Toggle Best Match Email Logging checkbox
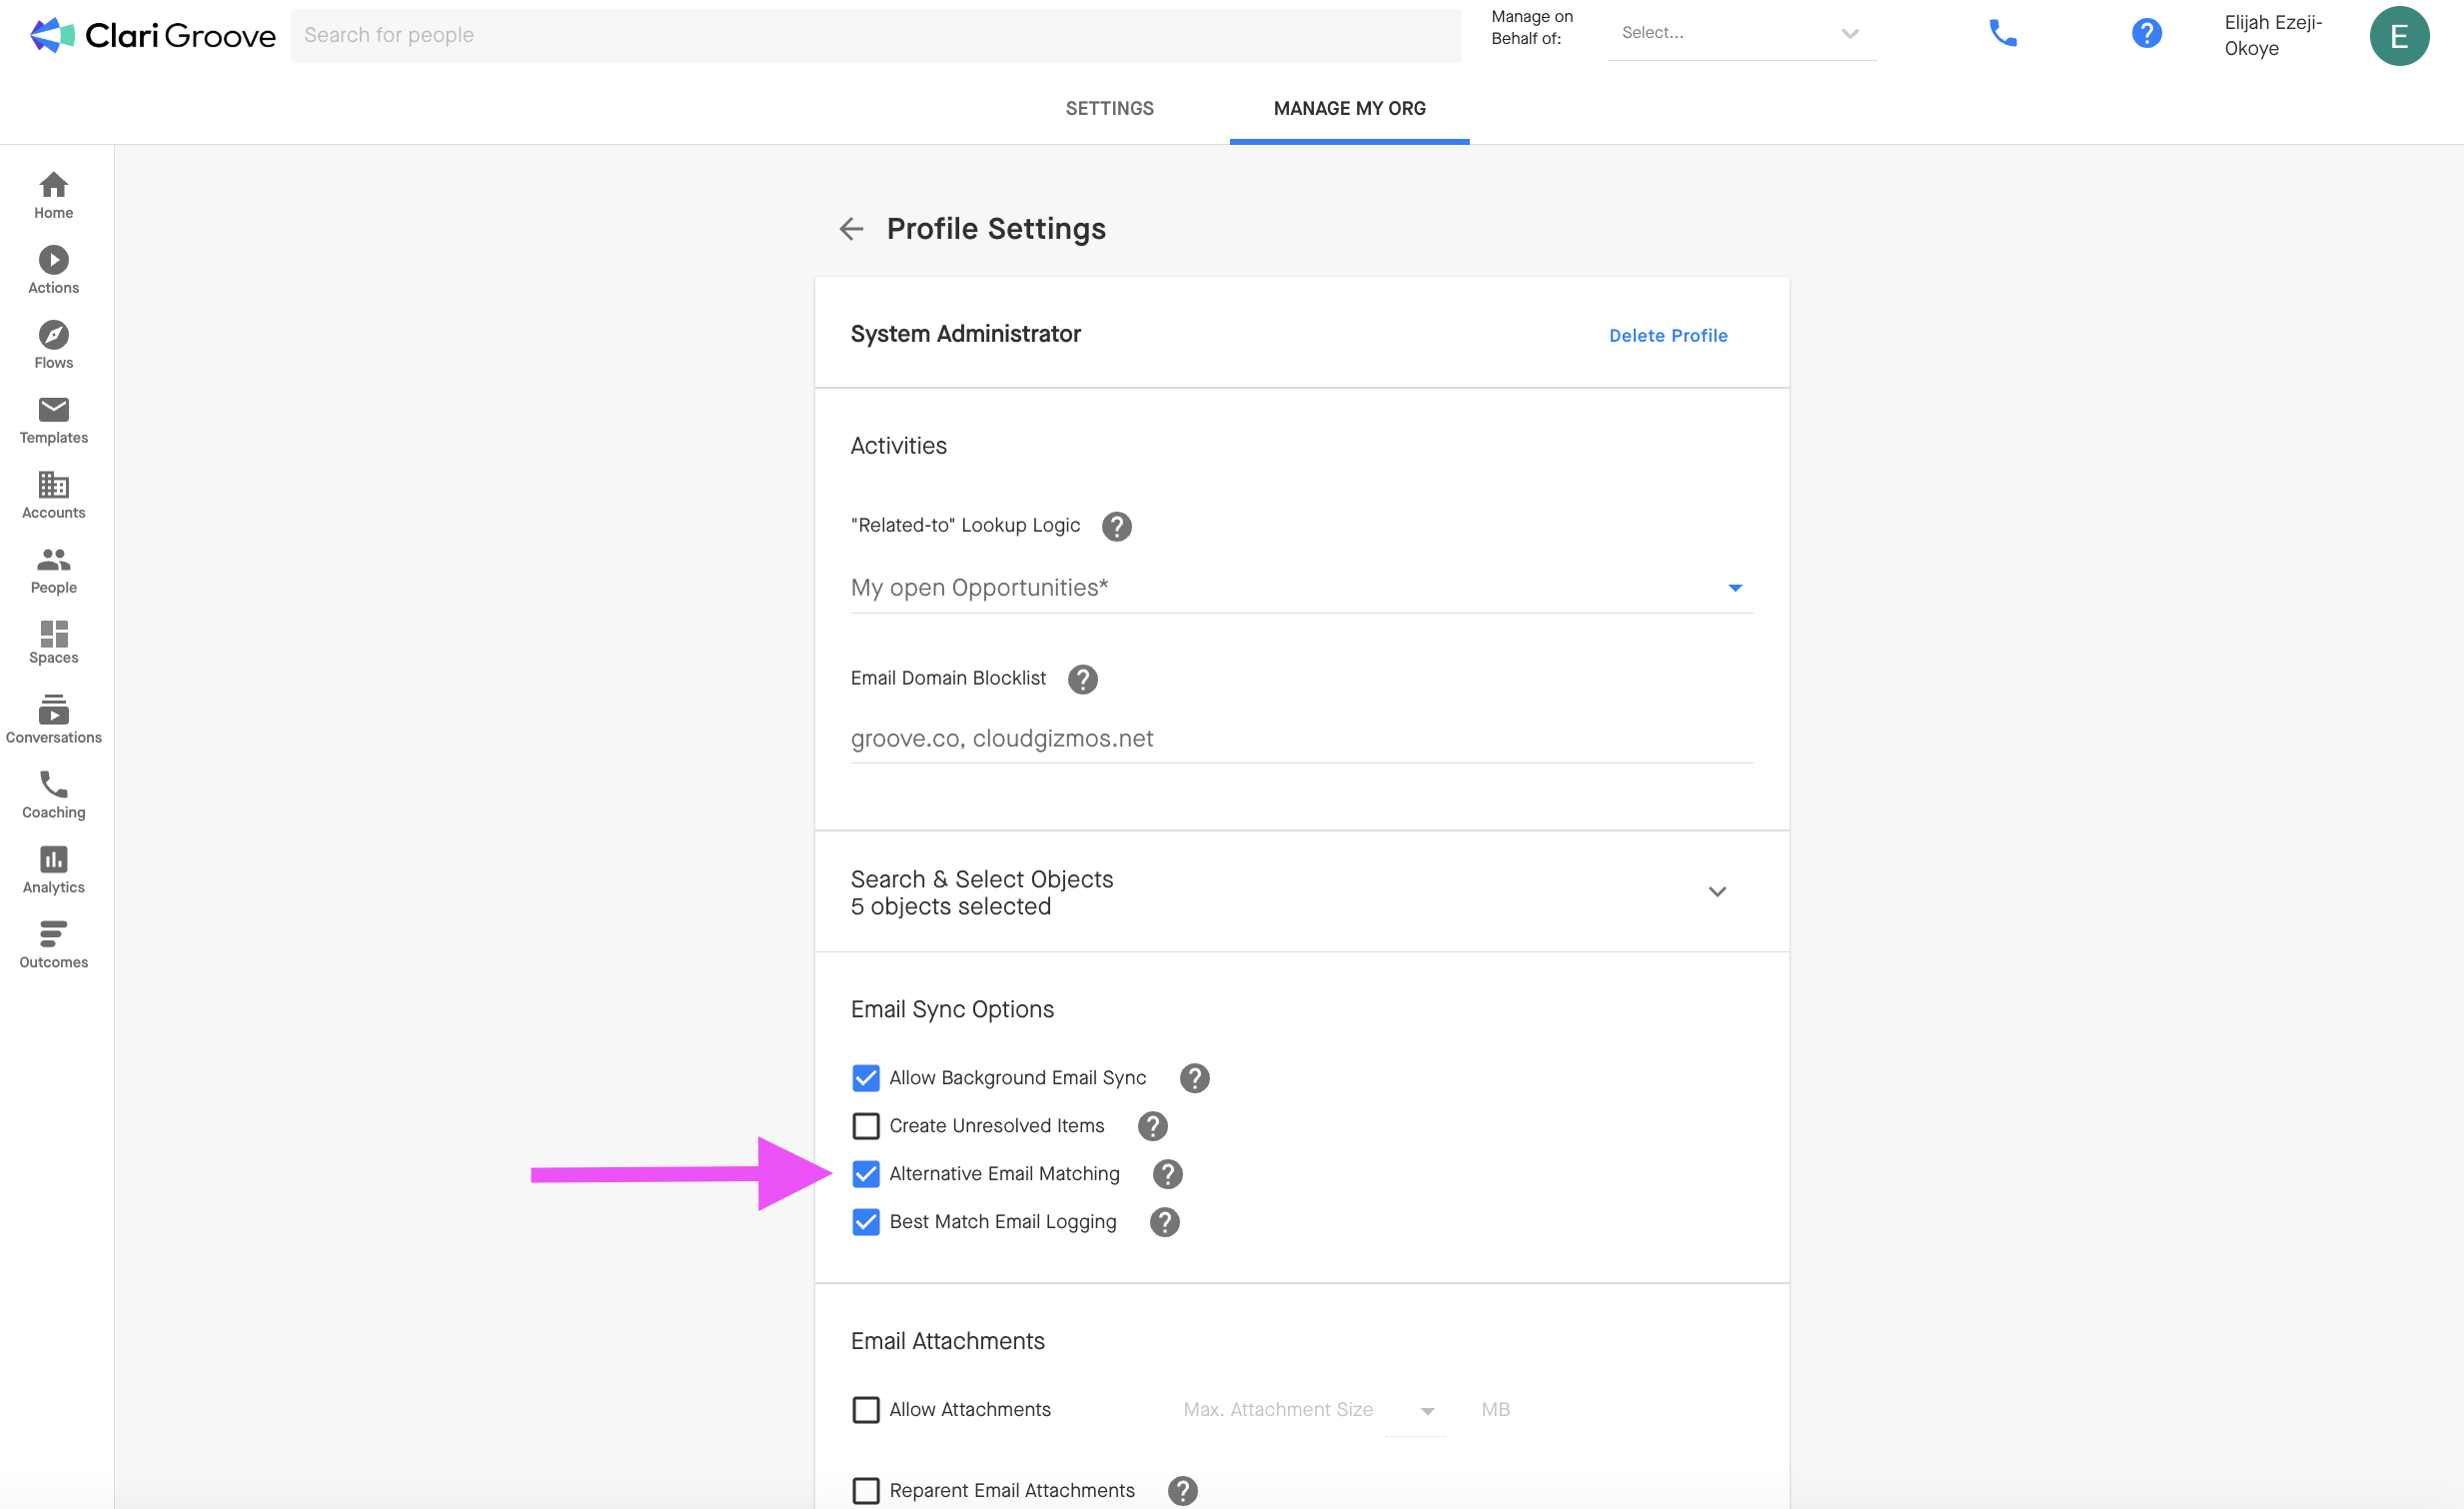 865,1222
